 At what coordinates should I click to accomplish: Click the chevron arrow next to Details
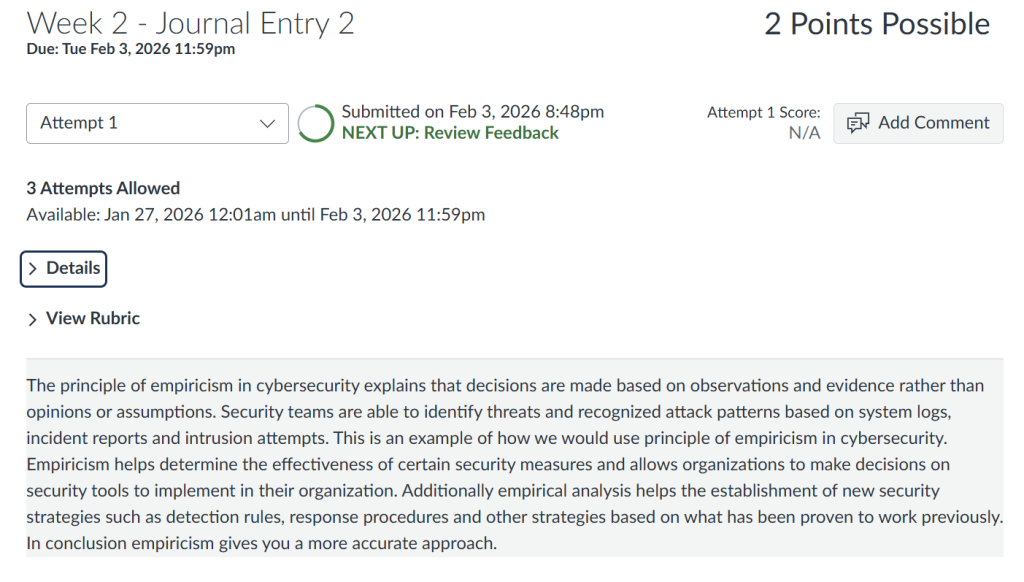point(33,269)
